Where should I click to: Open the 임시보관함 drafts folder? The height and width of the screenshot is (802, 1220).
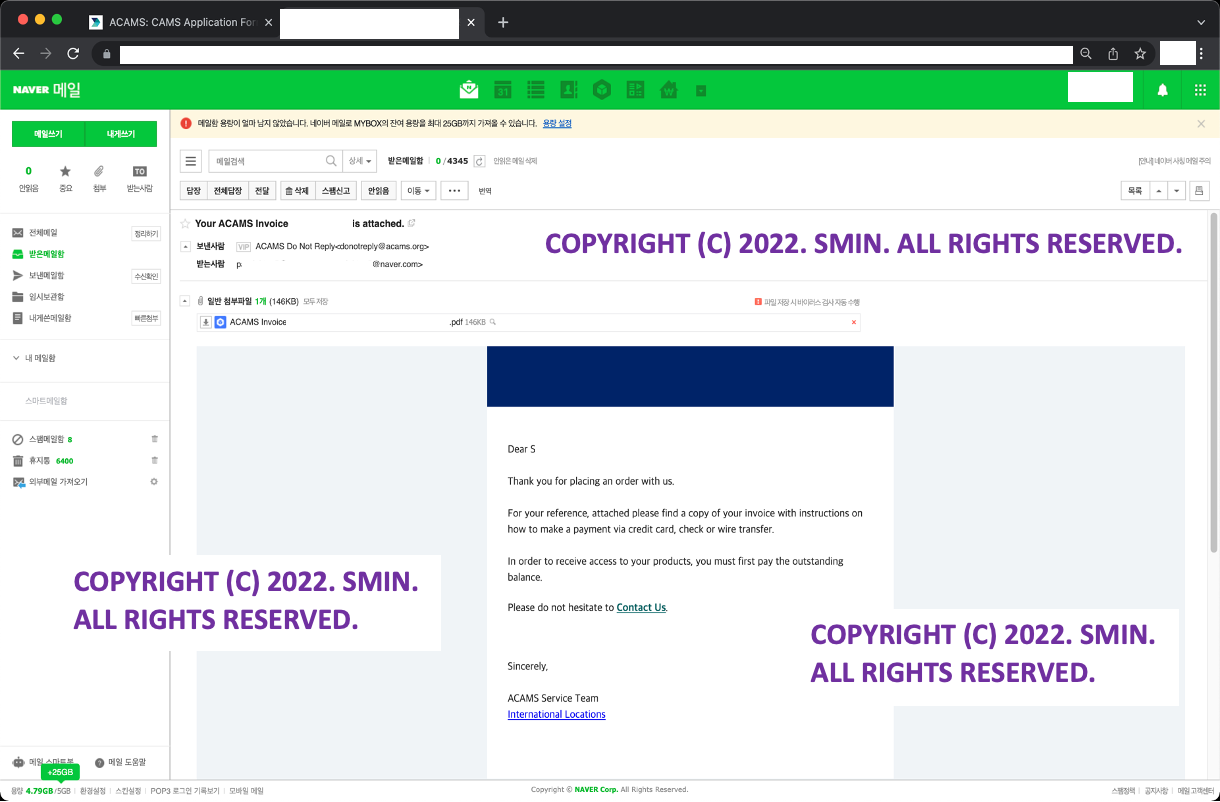coord(46,297)
